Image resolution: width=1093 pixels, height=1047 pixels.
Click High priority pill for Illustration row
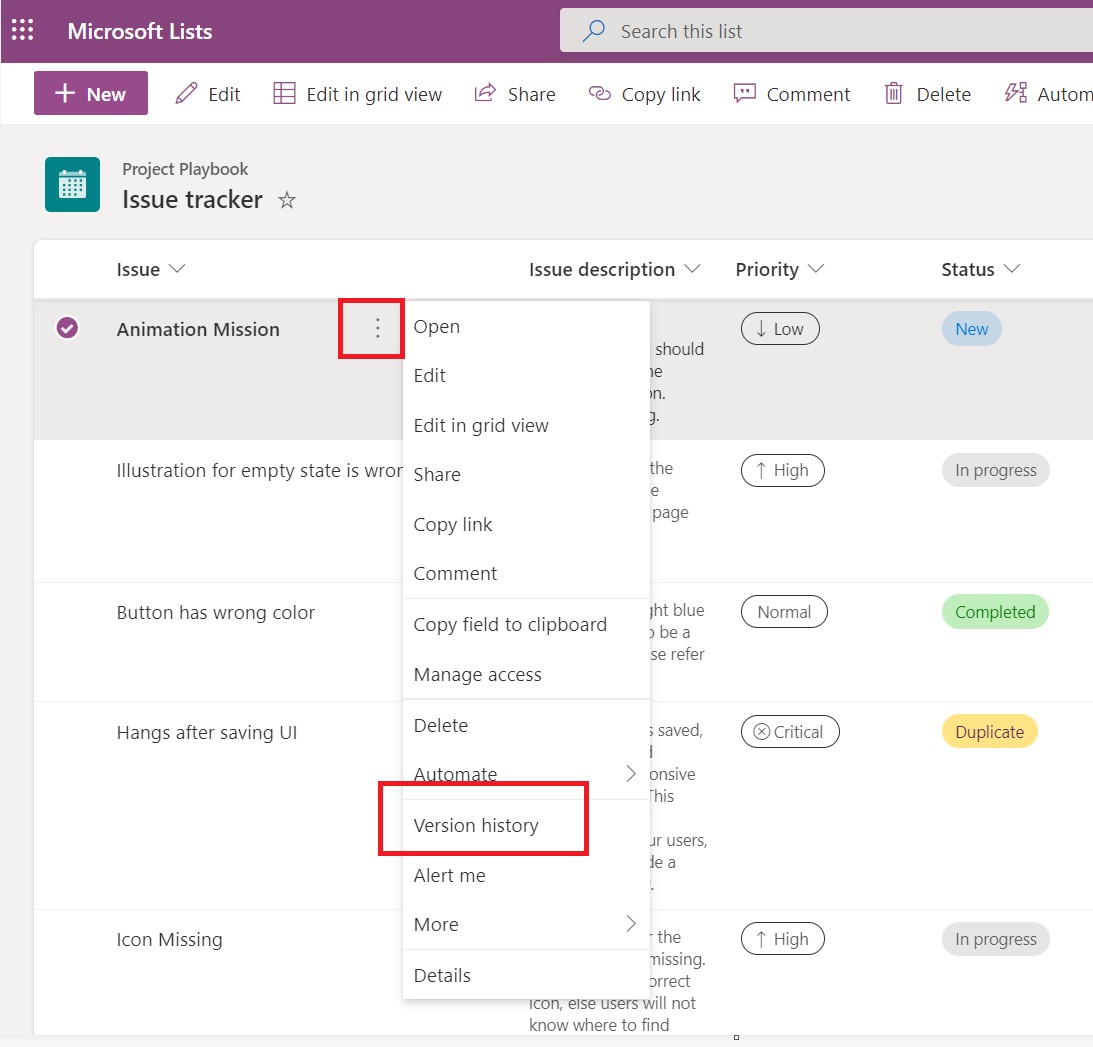(x=783, y=470)
